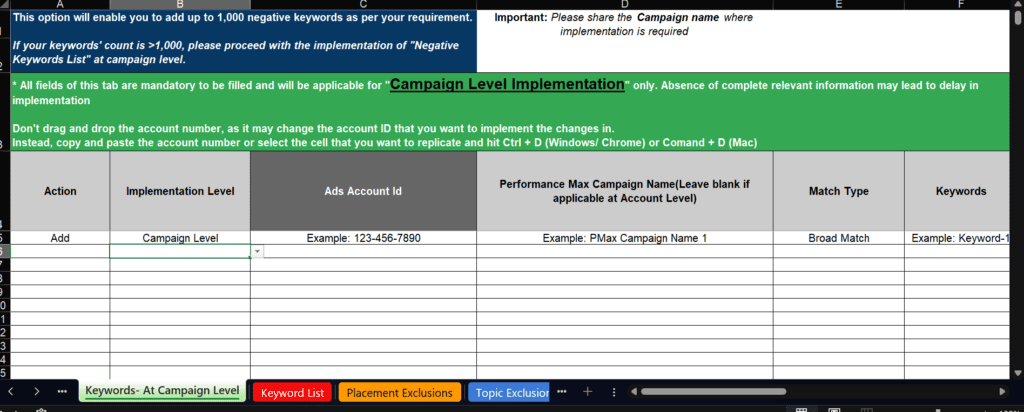Select column D header
1024x412 pixels.
tap(625, 5)
